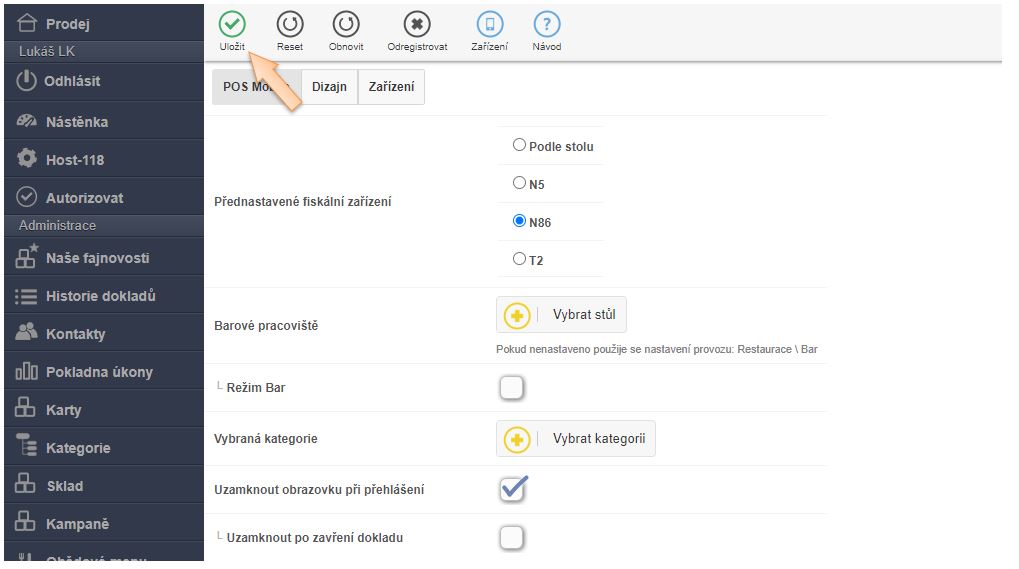Switch to the Zařízení tab
Viewport: 1019px width, 569px height.
391,87
